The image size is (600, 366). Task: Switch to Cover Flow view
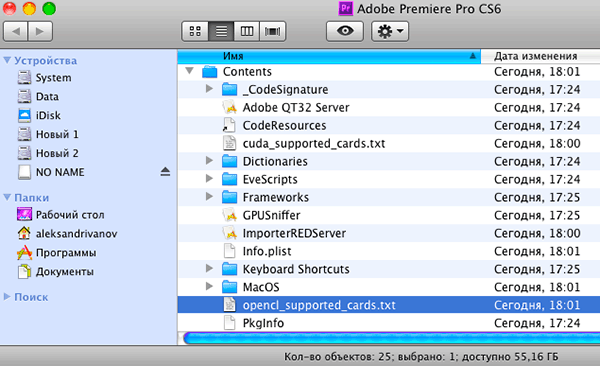coord(272,31)
